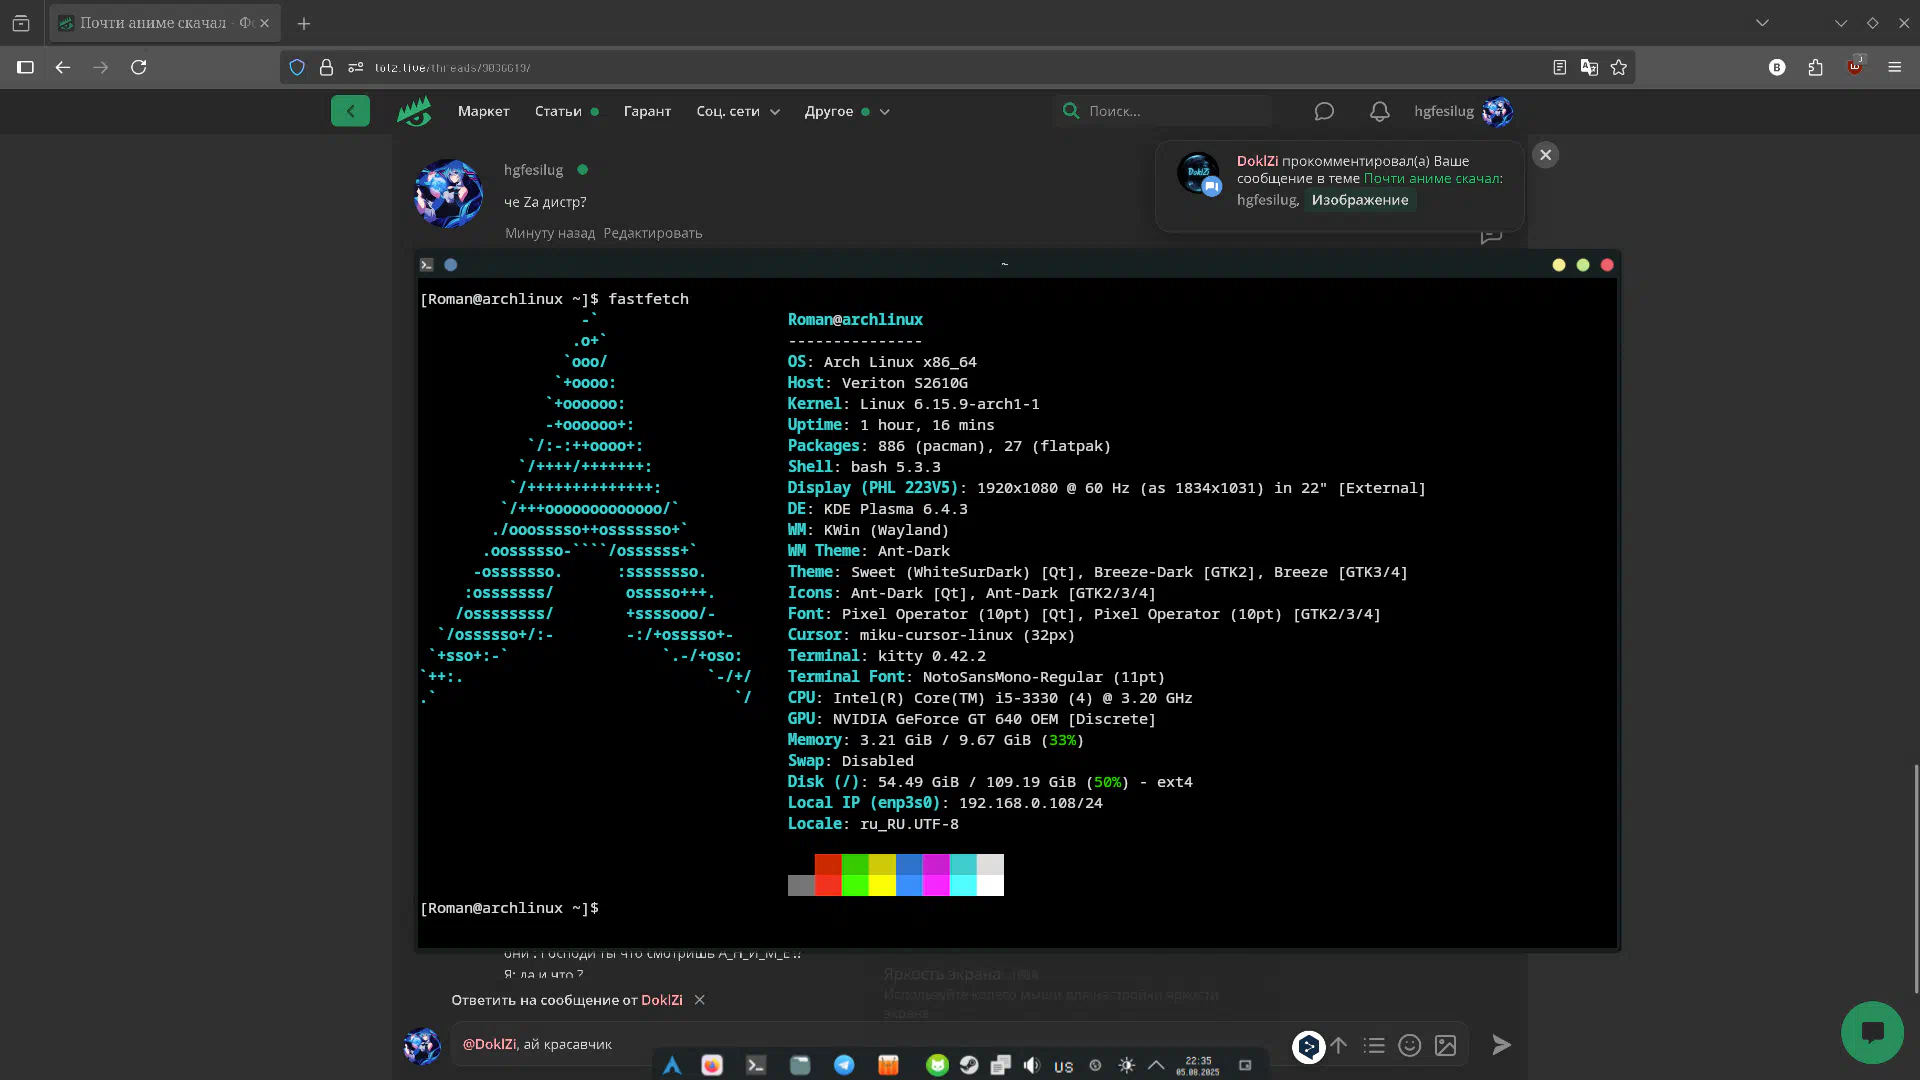
Task: Open the terminal icon in taskbar
Action: (756, 1066)
